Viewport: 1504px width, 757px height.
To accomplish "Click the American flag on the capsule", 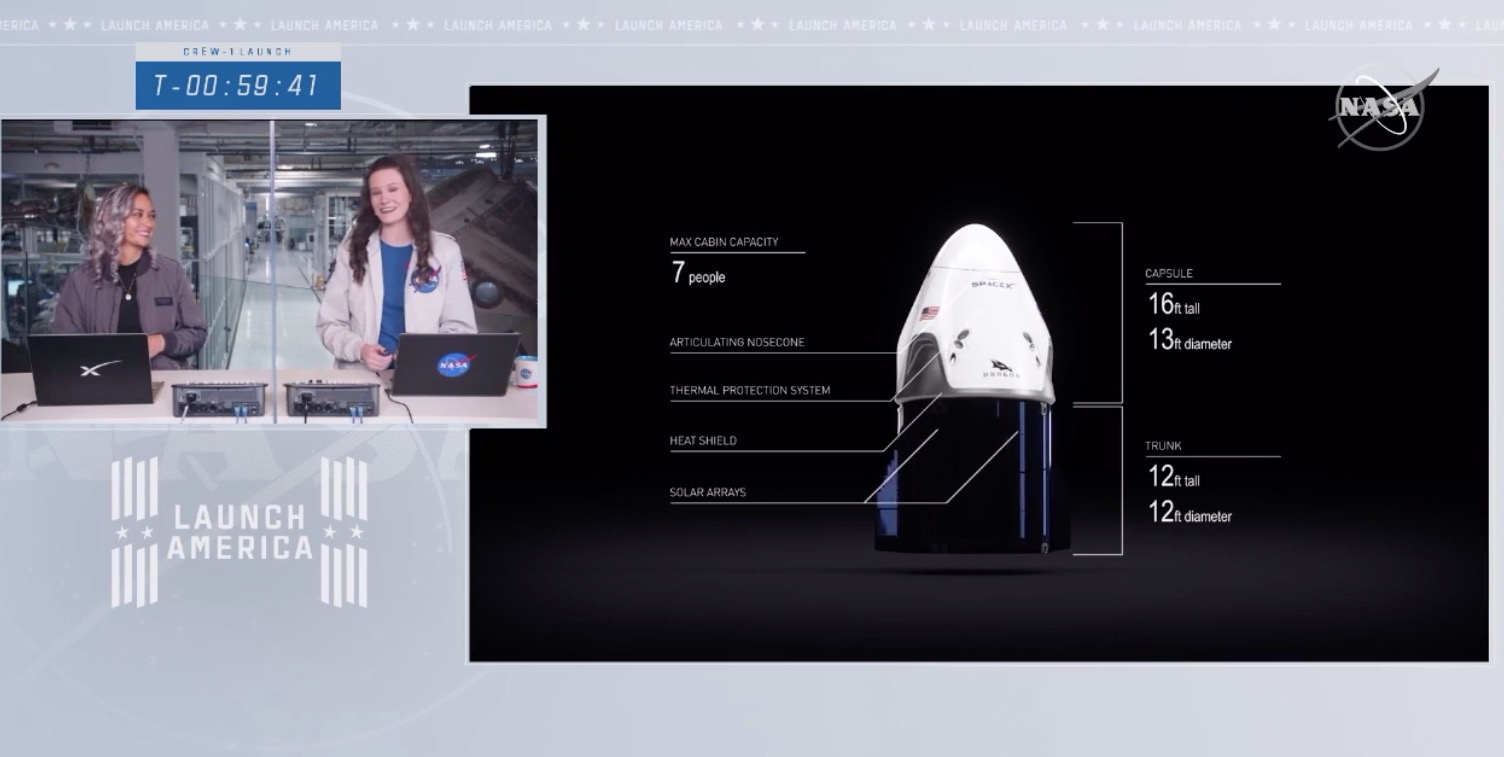I will [x=930, y=313].
